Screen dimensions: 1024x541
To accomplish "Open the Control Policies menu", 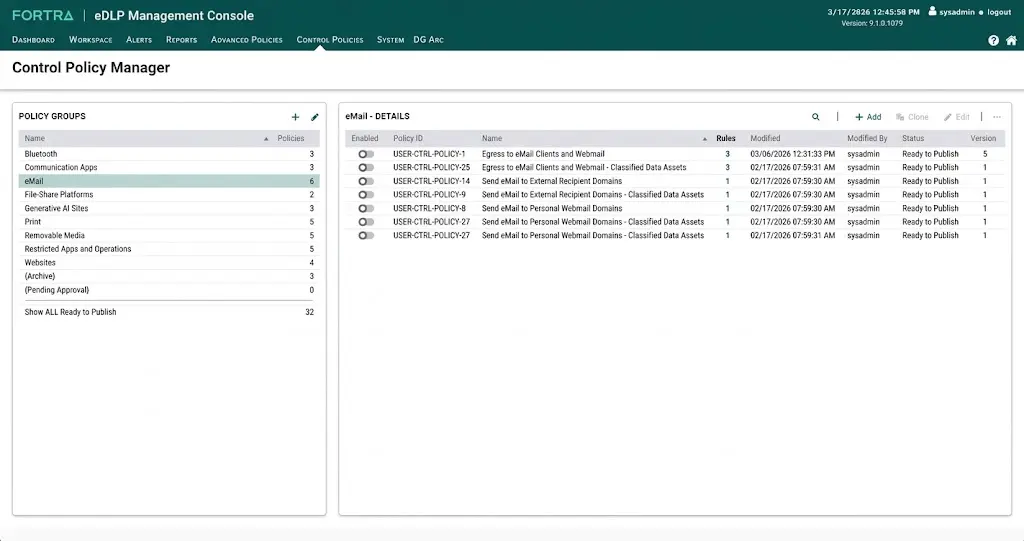I will click(x=330, y=40).
